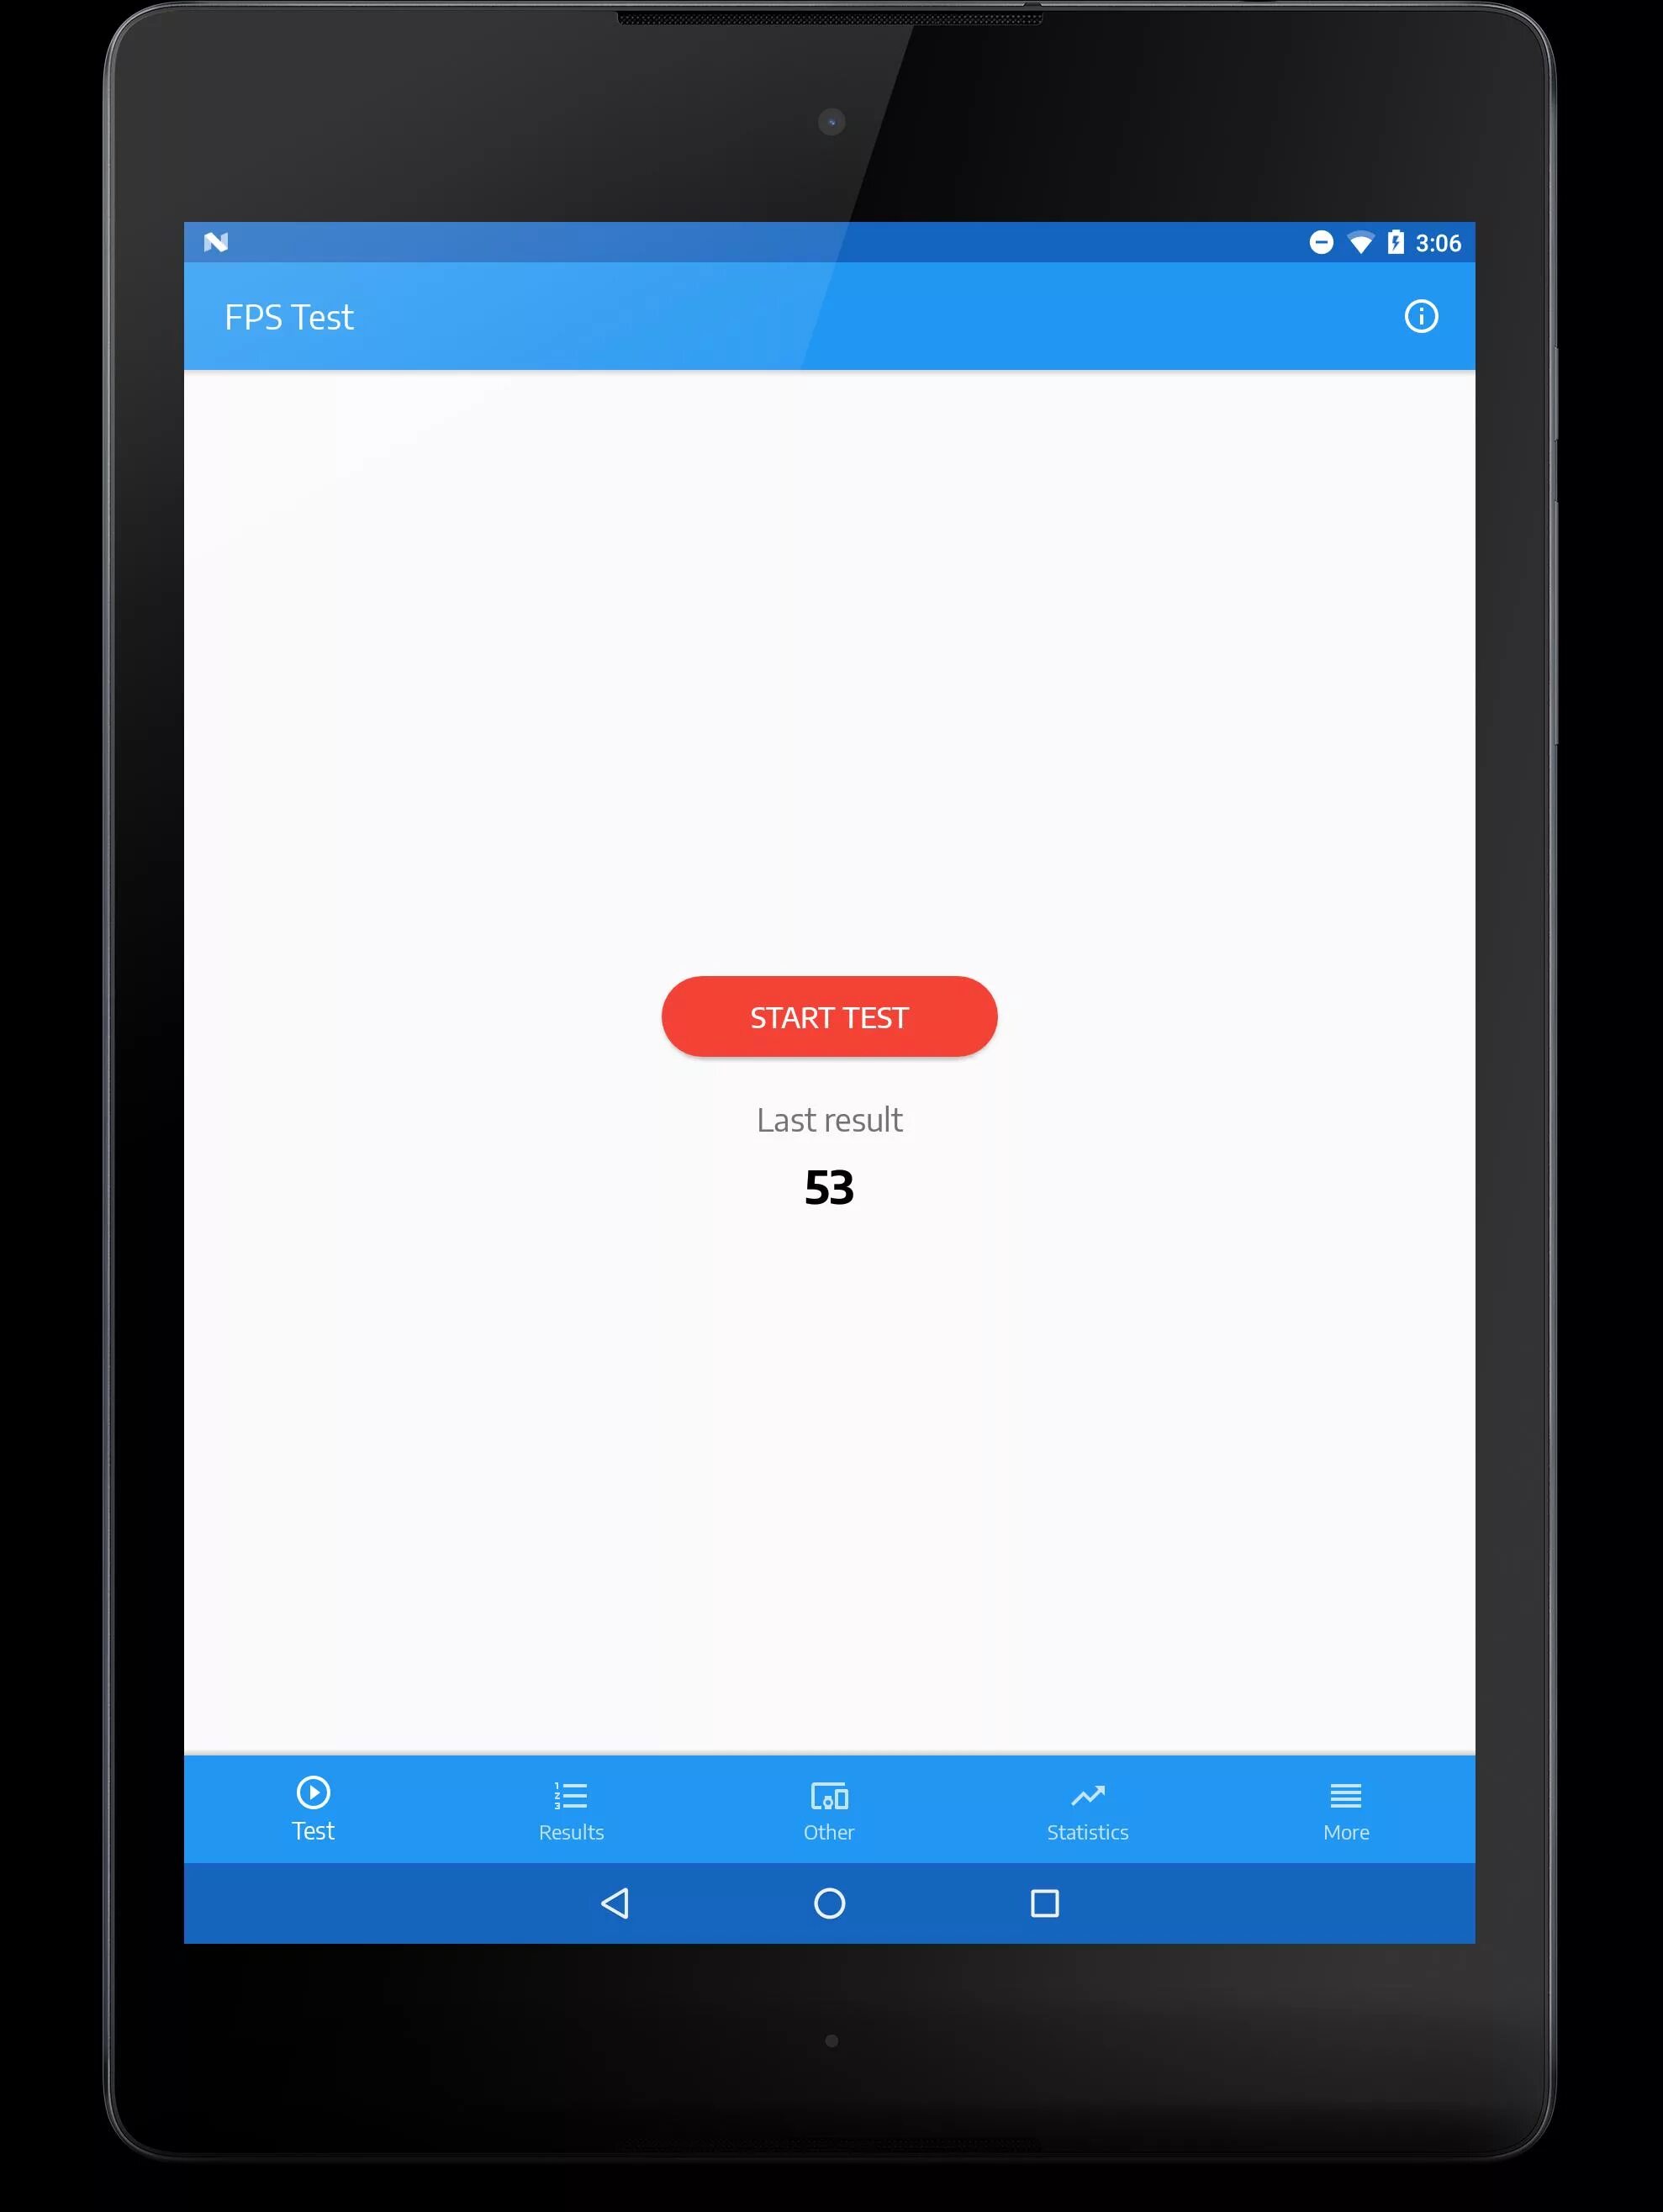Tap the play/test circle icon
The image size is (1663, 2212).
click(x=314, y=1792)
